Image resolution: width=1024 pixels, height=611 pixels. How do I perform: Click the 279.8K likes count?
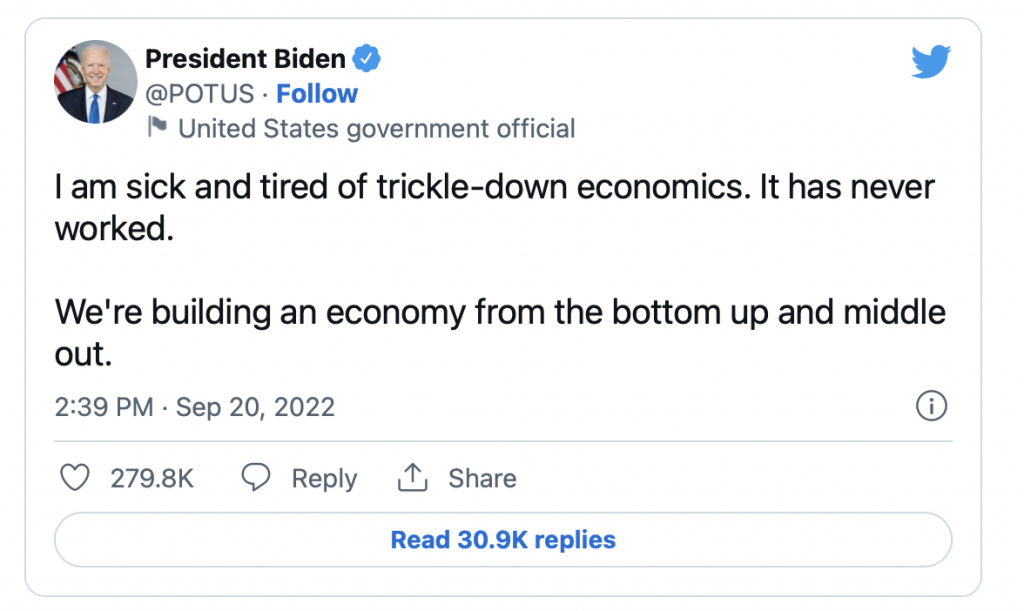tap(152, 479)
